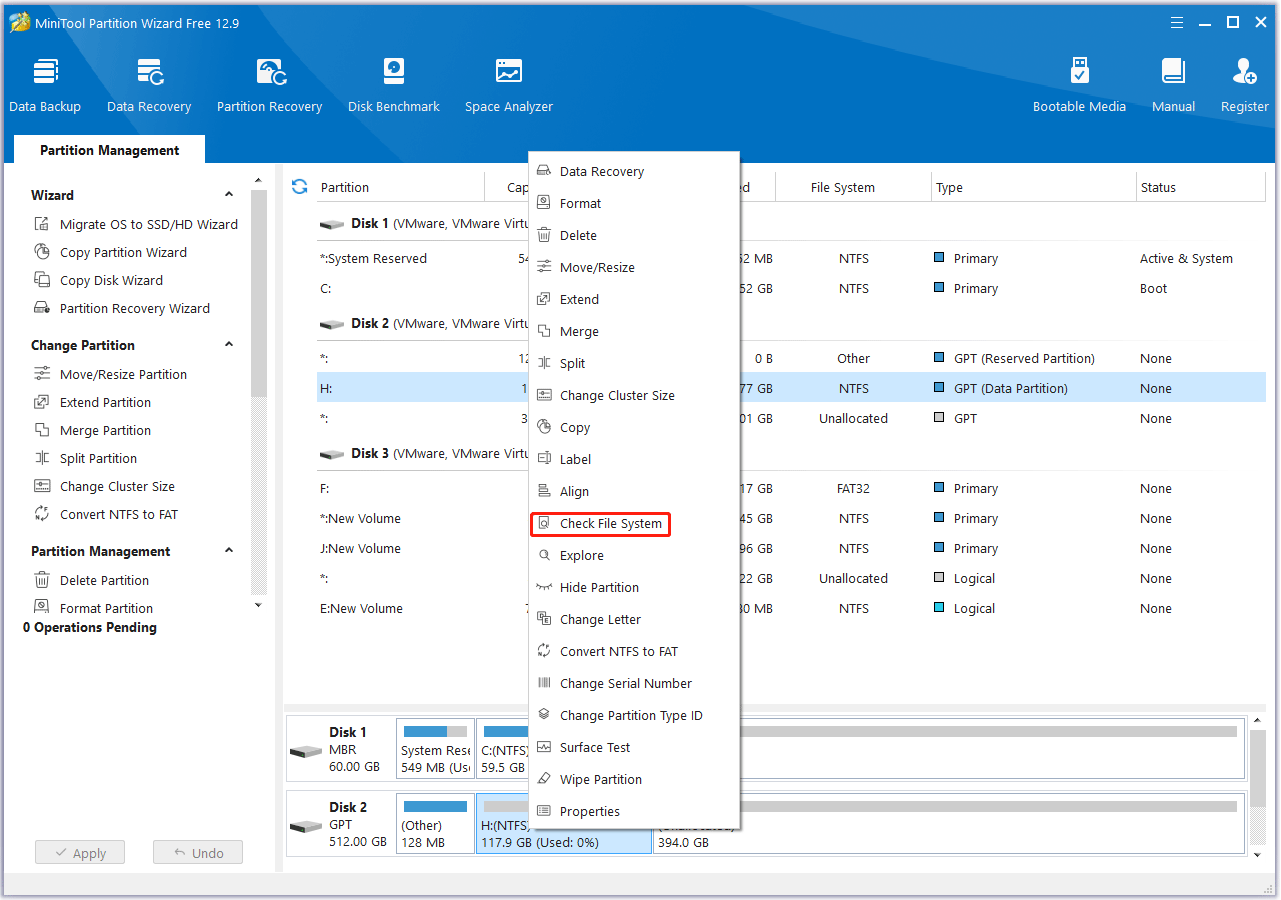Screen dimensions: 1281x900
Task: Refresh the partition list icon
Action: point(299,187)
